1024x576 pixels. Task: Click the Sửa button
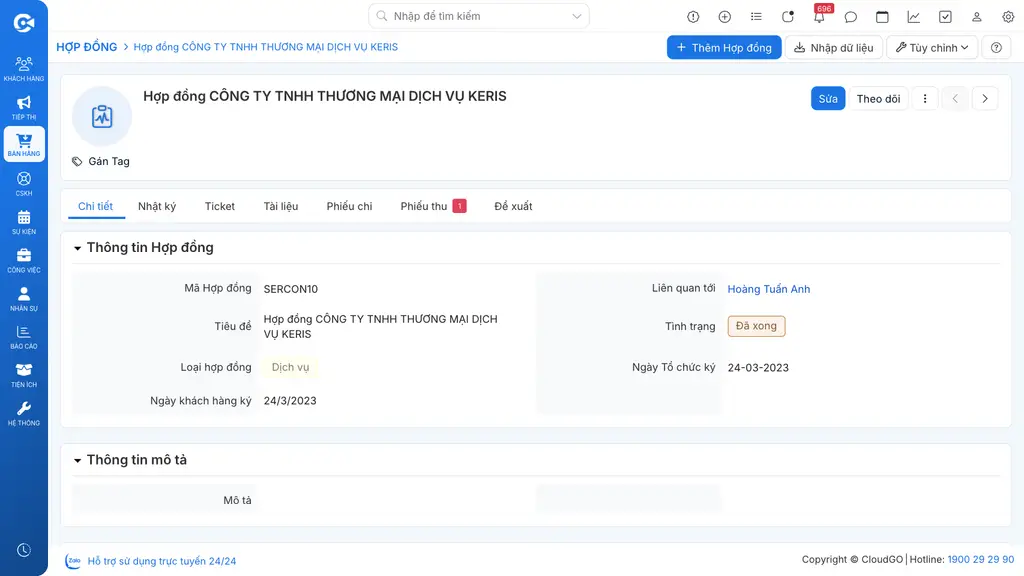pos(827,99)
